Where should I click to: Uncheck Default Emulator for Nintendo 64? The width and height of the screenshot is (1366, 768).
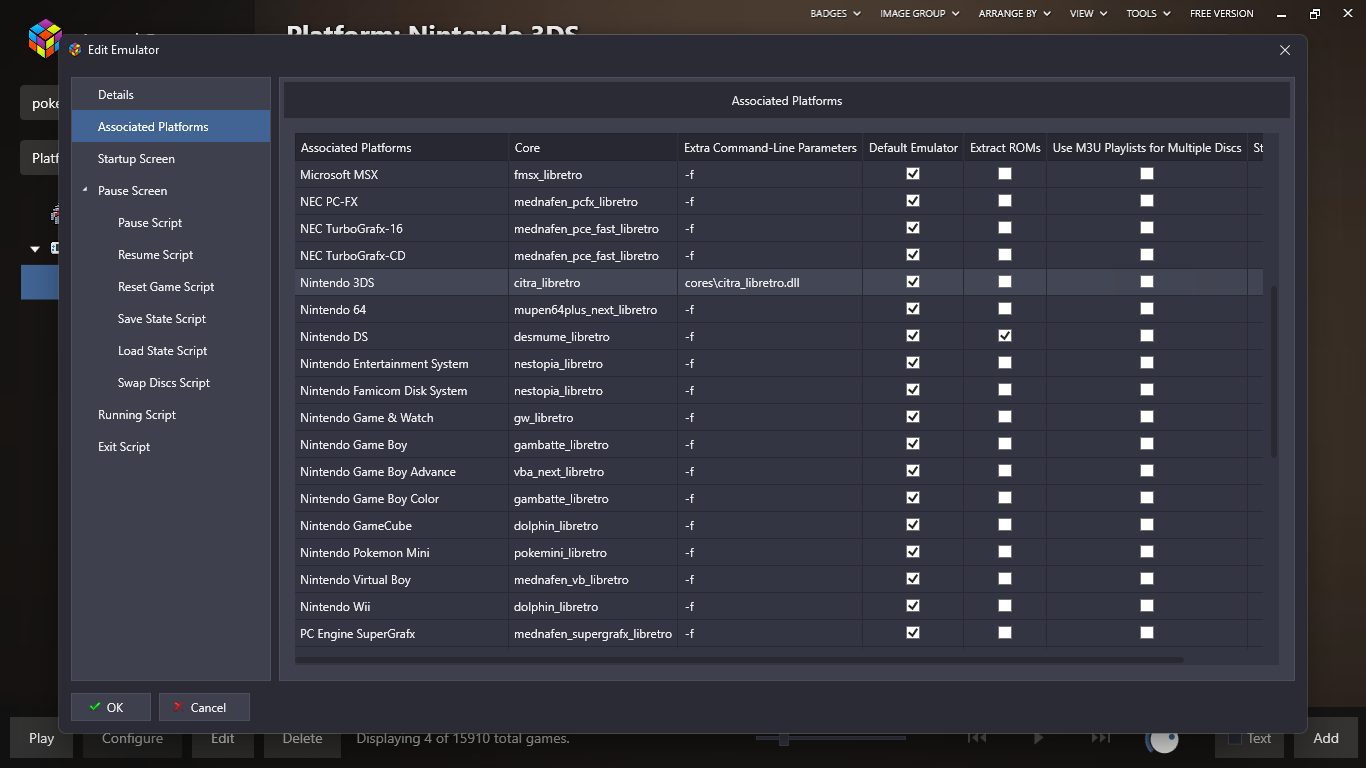click(913, 309)
